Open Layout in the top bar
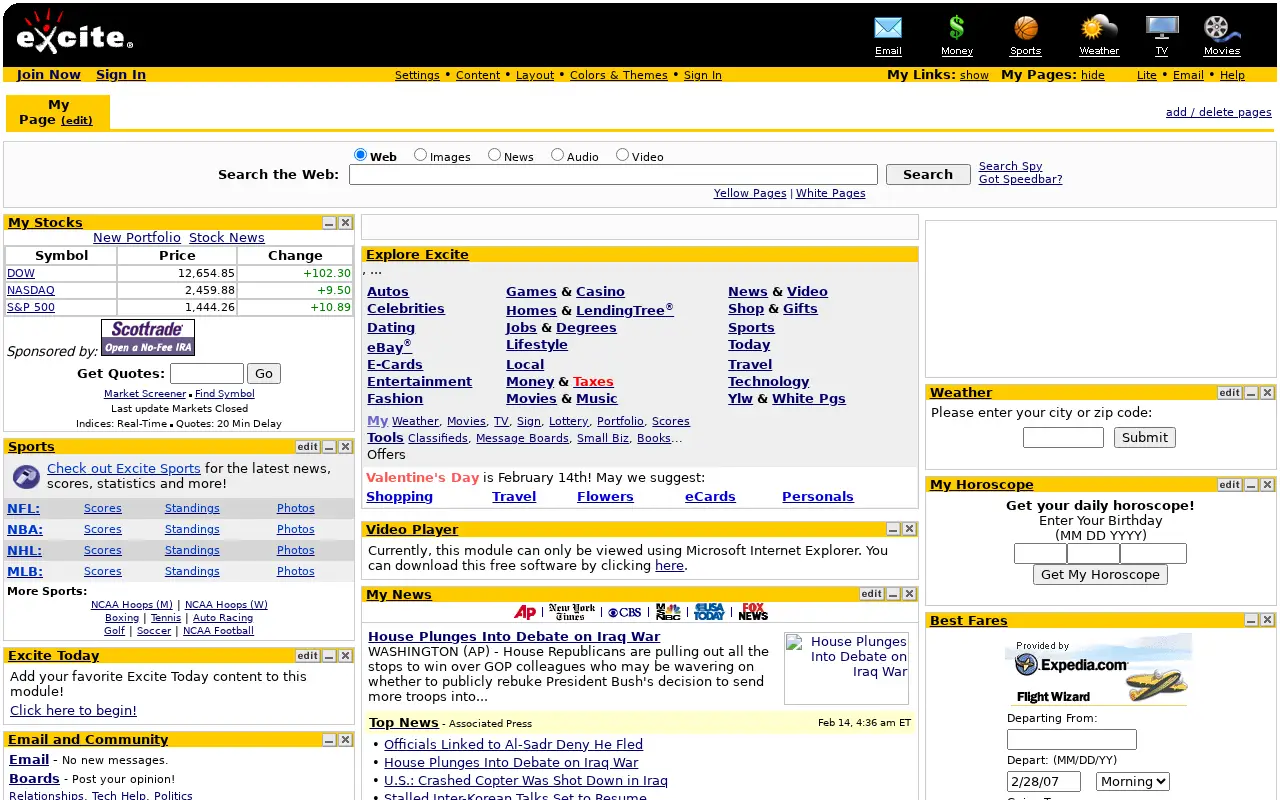 (x=535, y=75)
